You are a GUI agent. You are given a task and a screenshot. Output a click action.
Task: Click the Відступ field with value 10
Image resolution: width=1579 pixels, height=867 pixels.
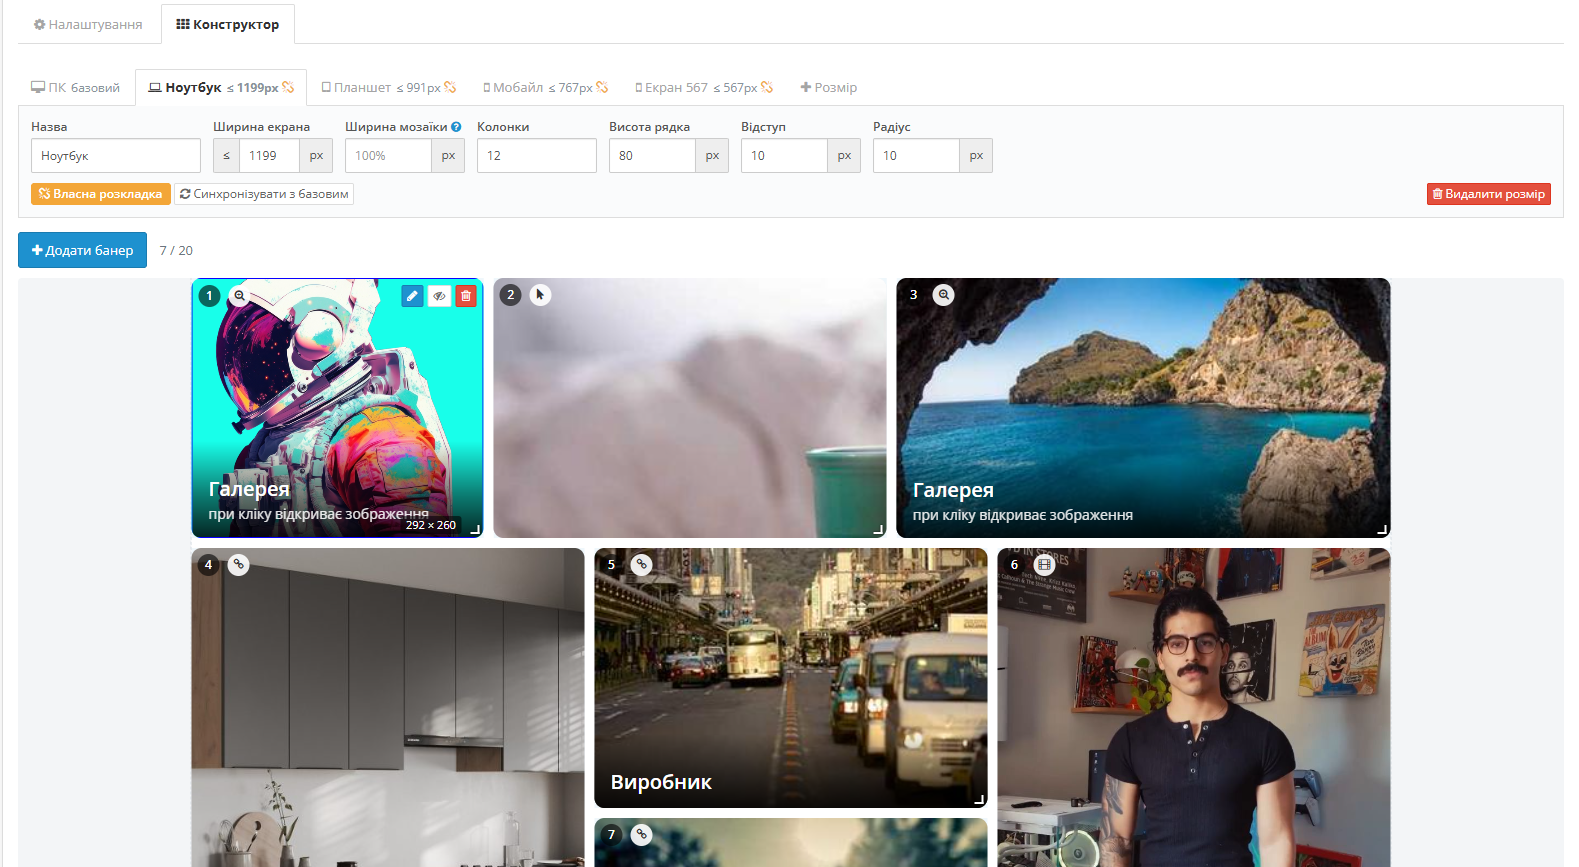pos(784,156)
